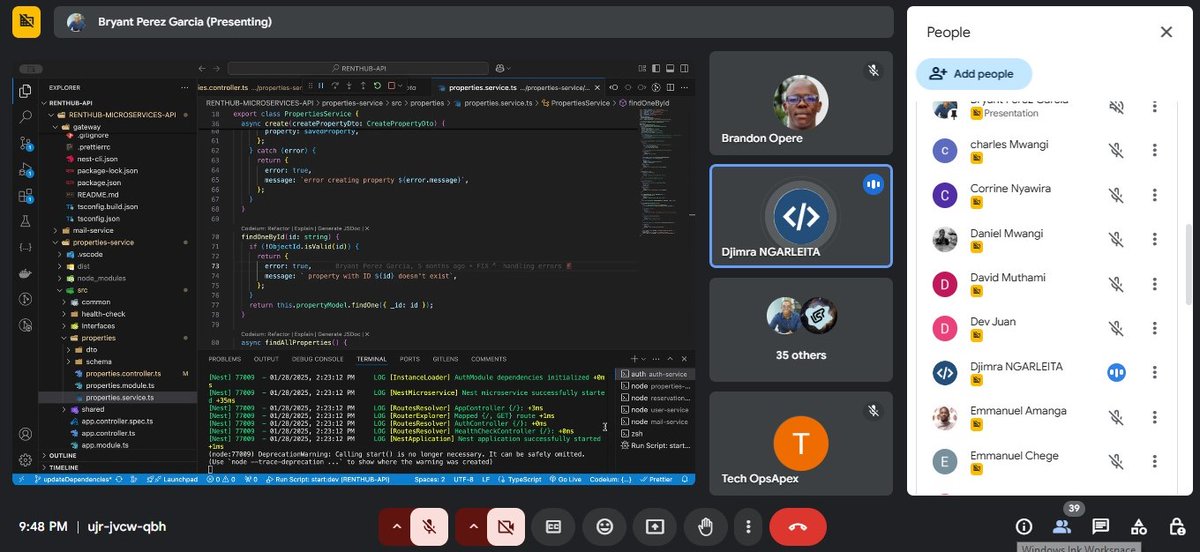Switch to the GITLENS panel tab
The height and width of the screenshot is (552, 1200).
tap(446, 359)
